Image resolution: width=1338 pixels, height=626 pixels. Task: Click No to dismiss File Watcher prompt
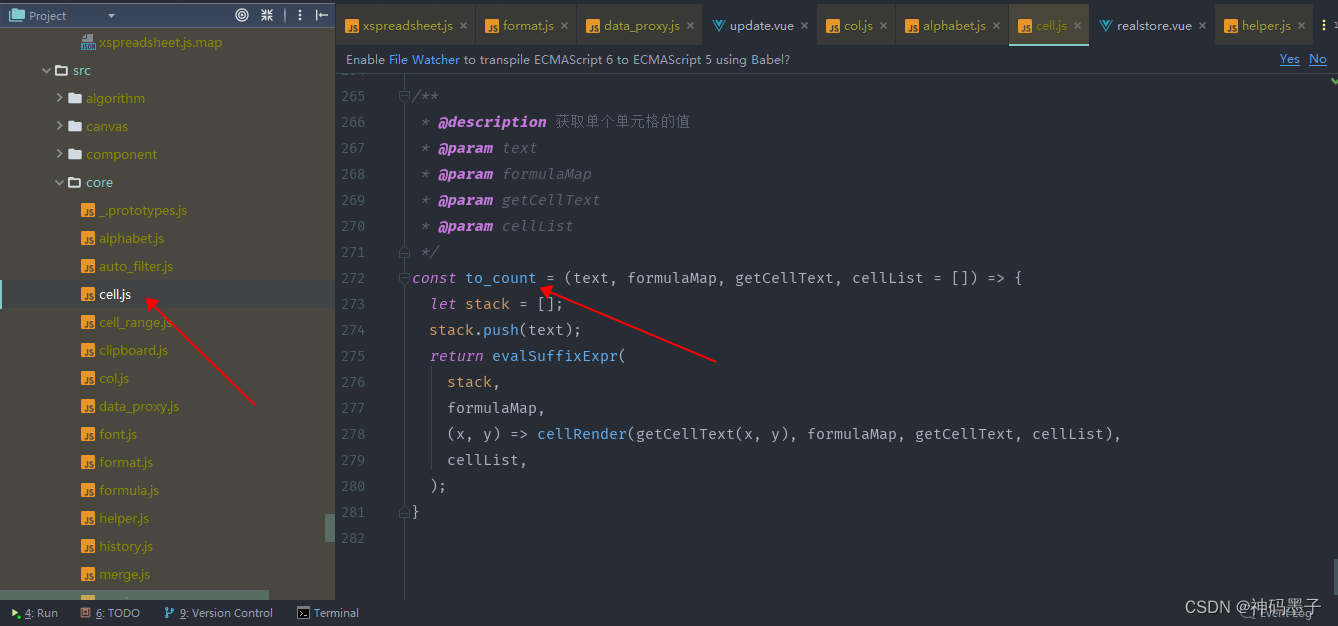click(1318, 59)
